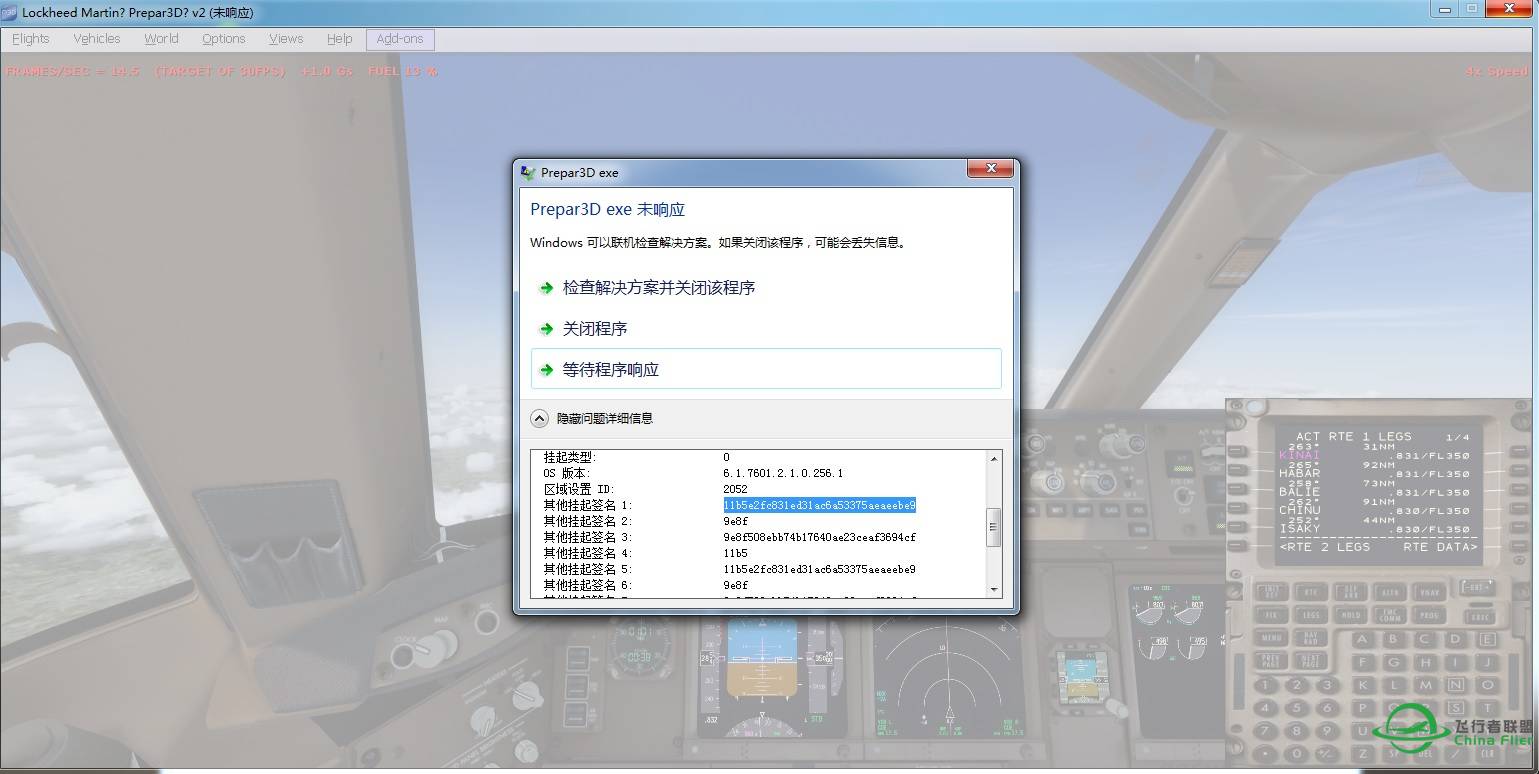Open the Vehicles menu
Viewport: 1539px width, 774px height.
97,39
